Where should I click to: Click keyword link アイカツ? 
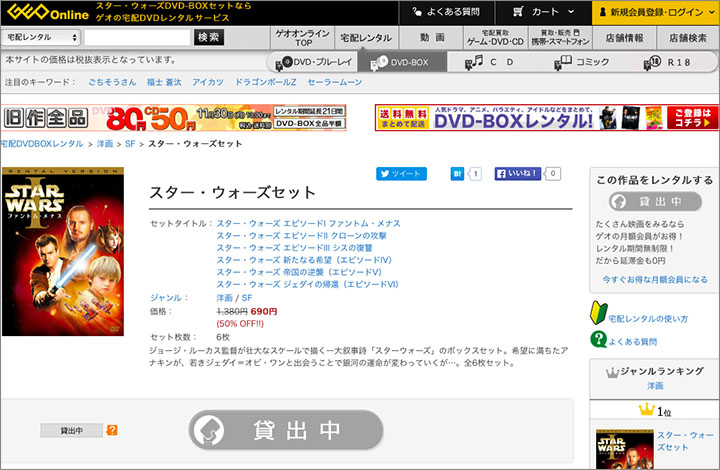[x=208, y=82]
